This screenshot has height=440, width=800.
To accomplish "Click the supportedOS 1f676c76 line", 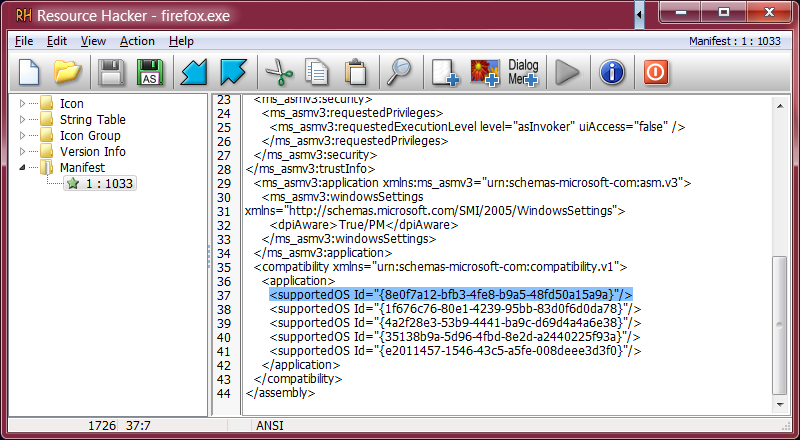I will [455, 309].
